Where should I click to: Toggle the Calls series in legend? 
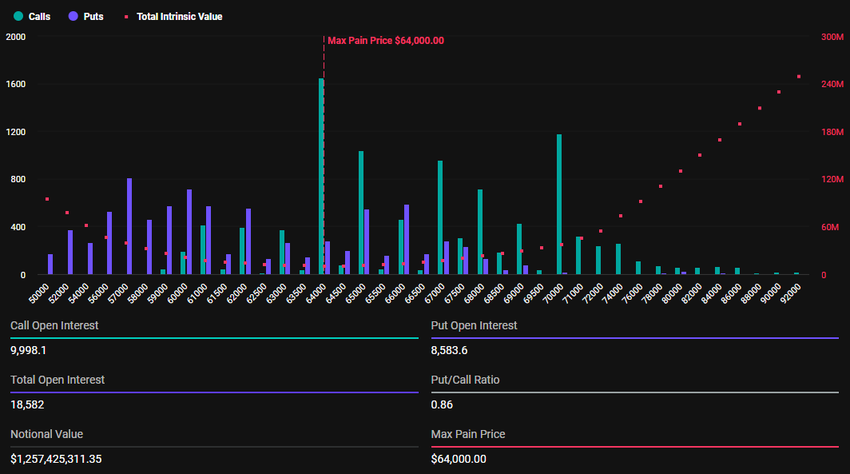[33, 17]
